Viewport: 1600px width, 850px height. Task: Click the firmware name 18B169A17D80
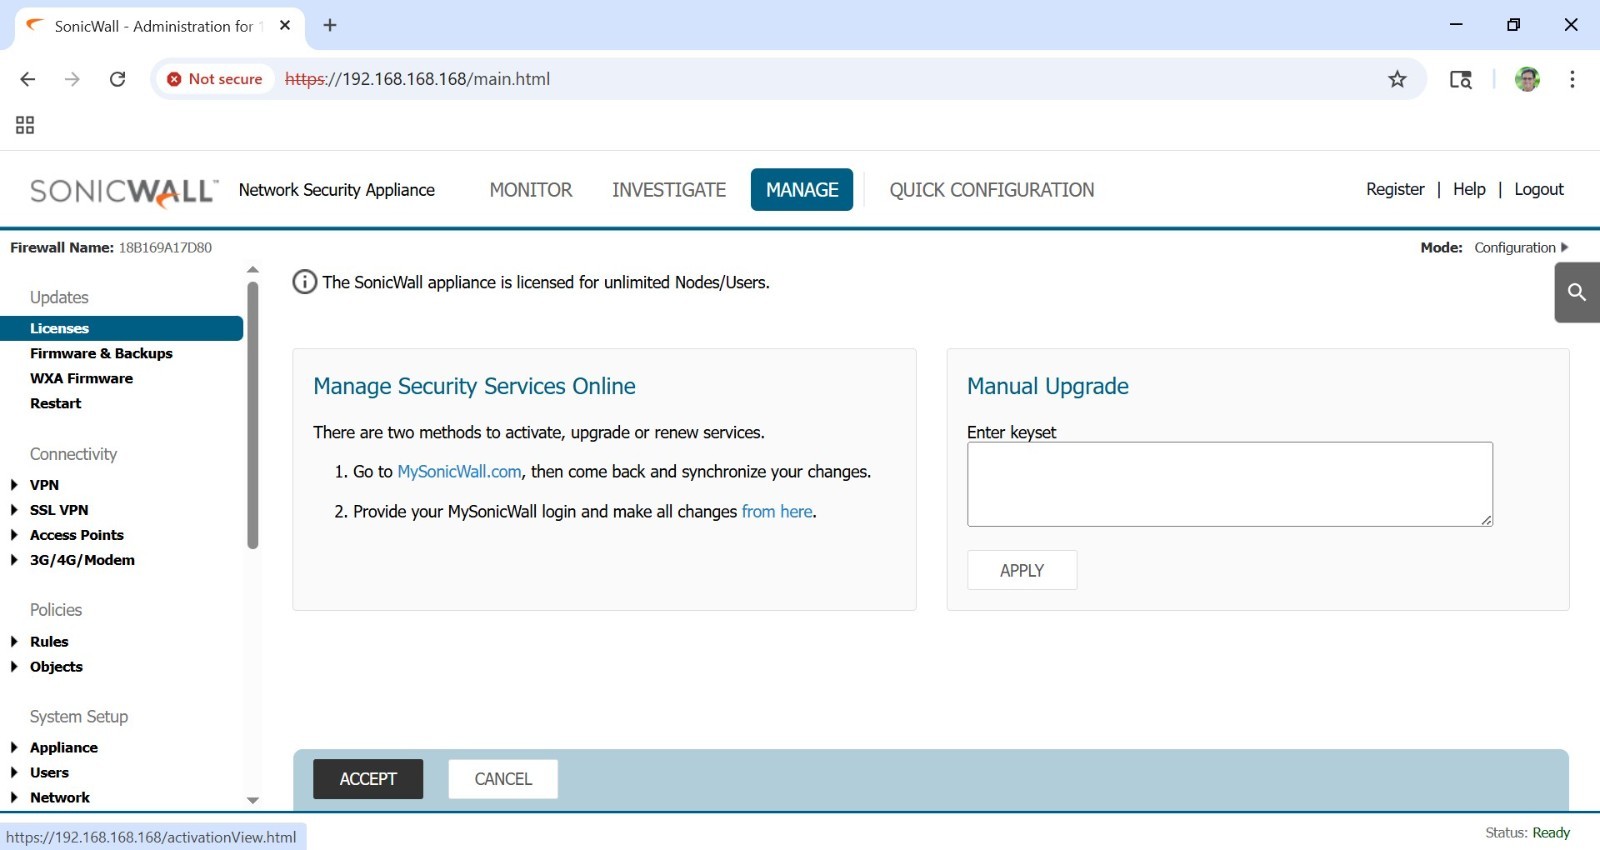point(165,247)
